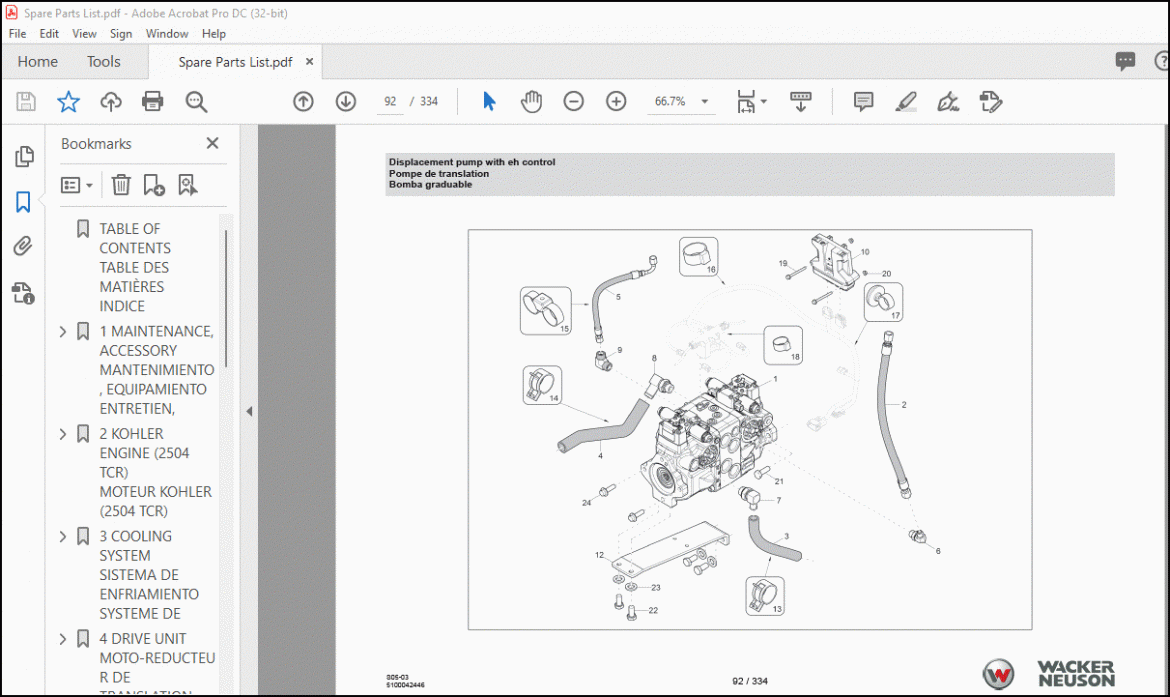Click the Print file icon
Viewport: 1170px width, 697px height.
(152, 101)
